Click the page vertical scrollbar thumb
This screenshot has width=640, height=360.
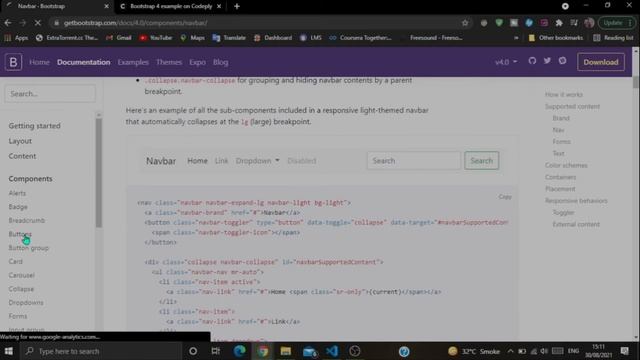tap(635, 81)
